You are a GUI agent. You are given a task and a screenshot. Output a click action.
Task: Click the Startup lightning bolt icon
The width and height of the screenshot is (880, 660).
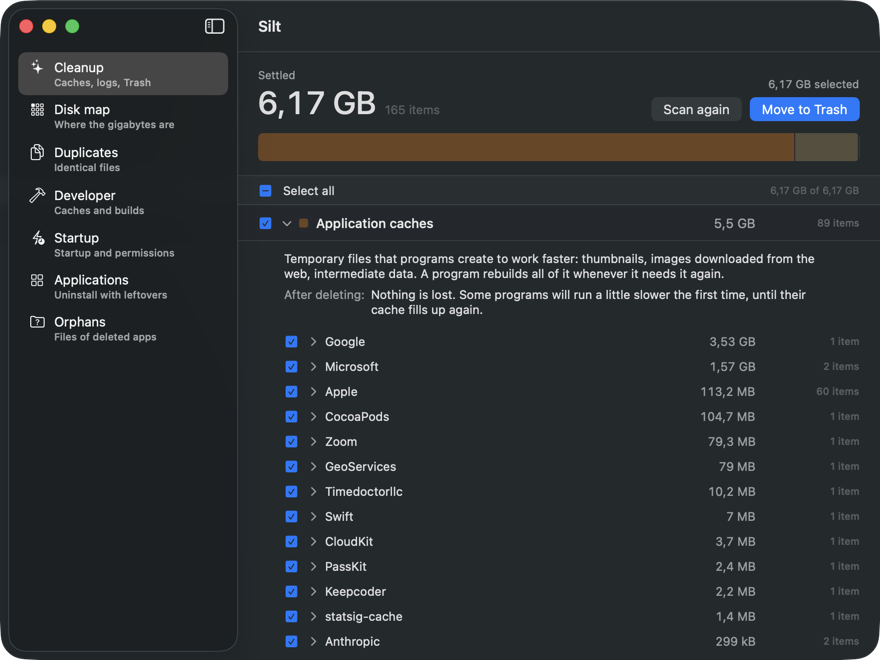[x=38, y=238]
